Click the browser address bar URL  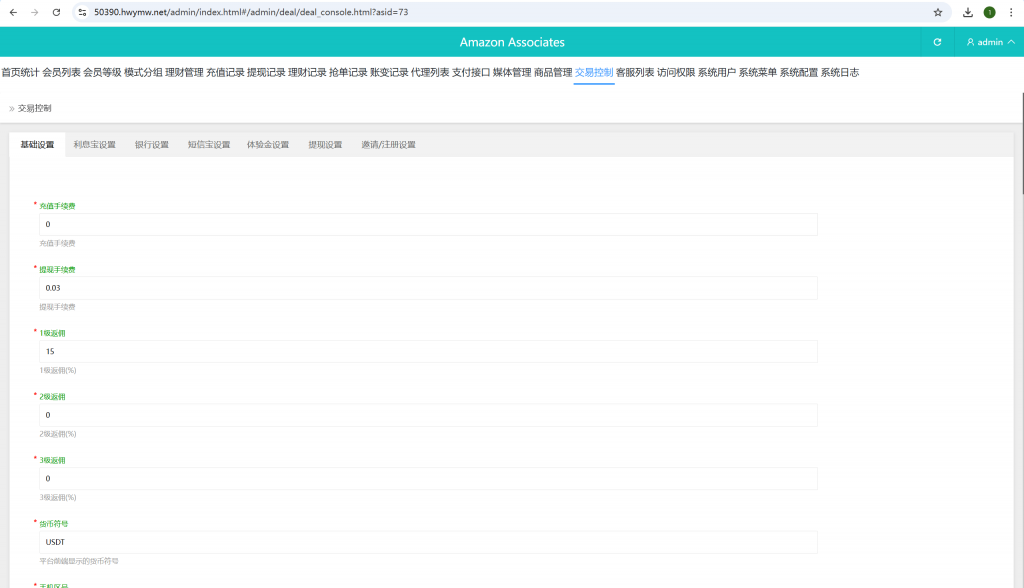click(250, 12)
